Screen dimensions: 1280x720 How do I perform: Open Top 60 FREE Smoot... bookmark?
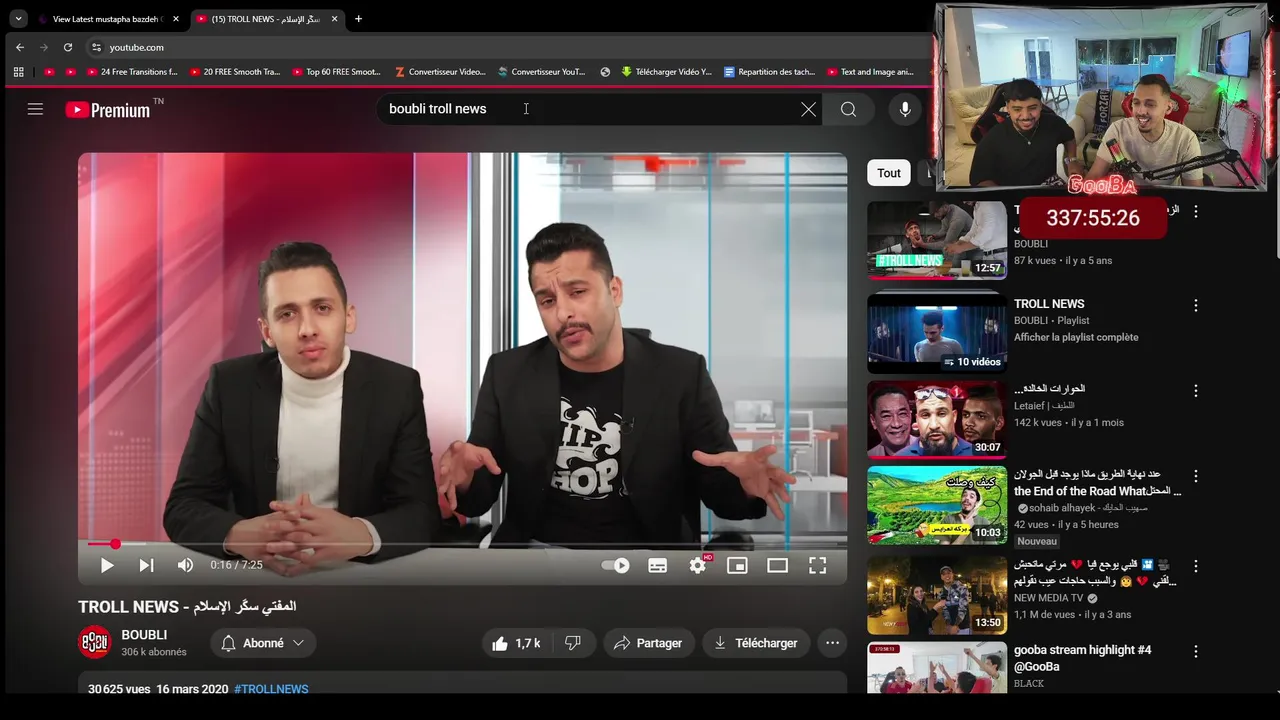click(x=336, y=72)
